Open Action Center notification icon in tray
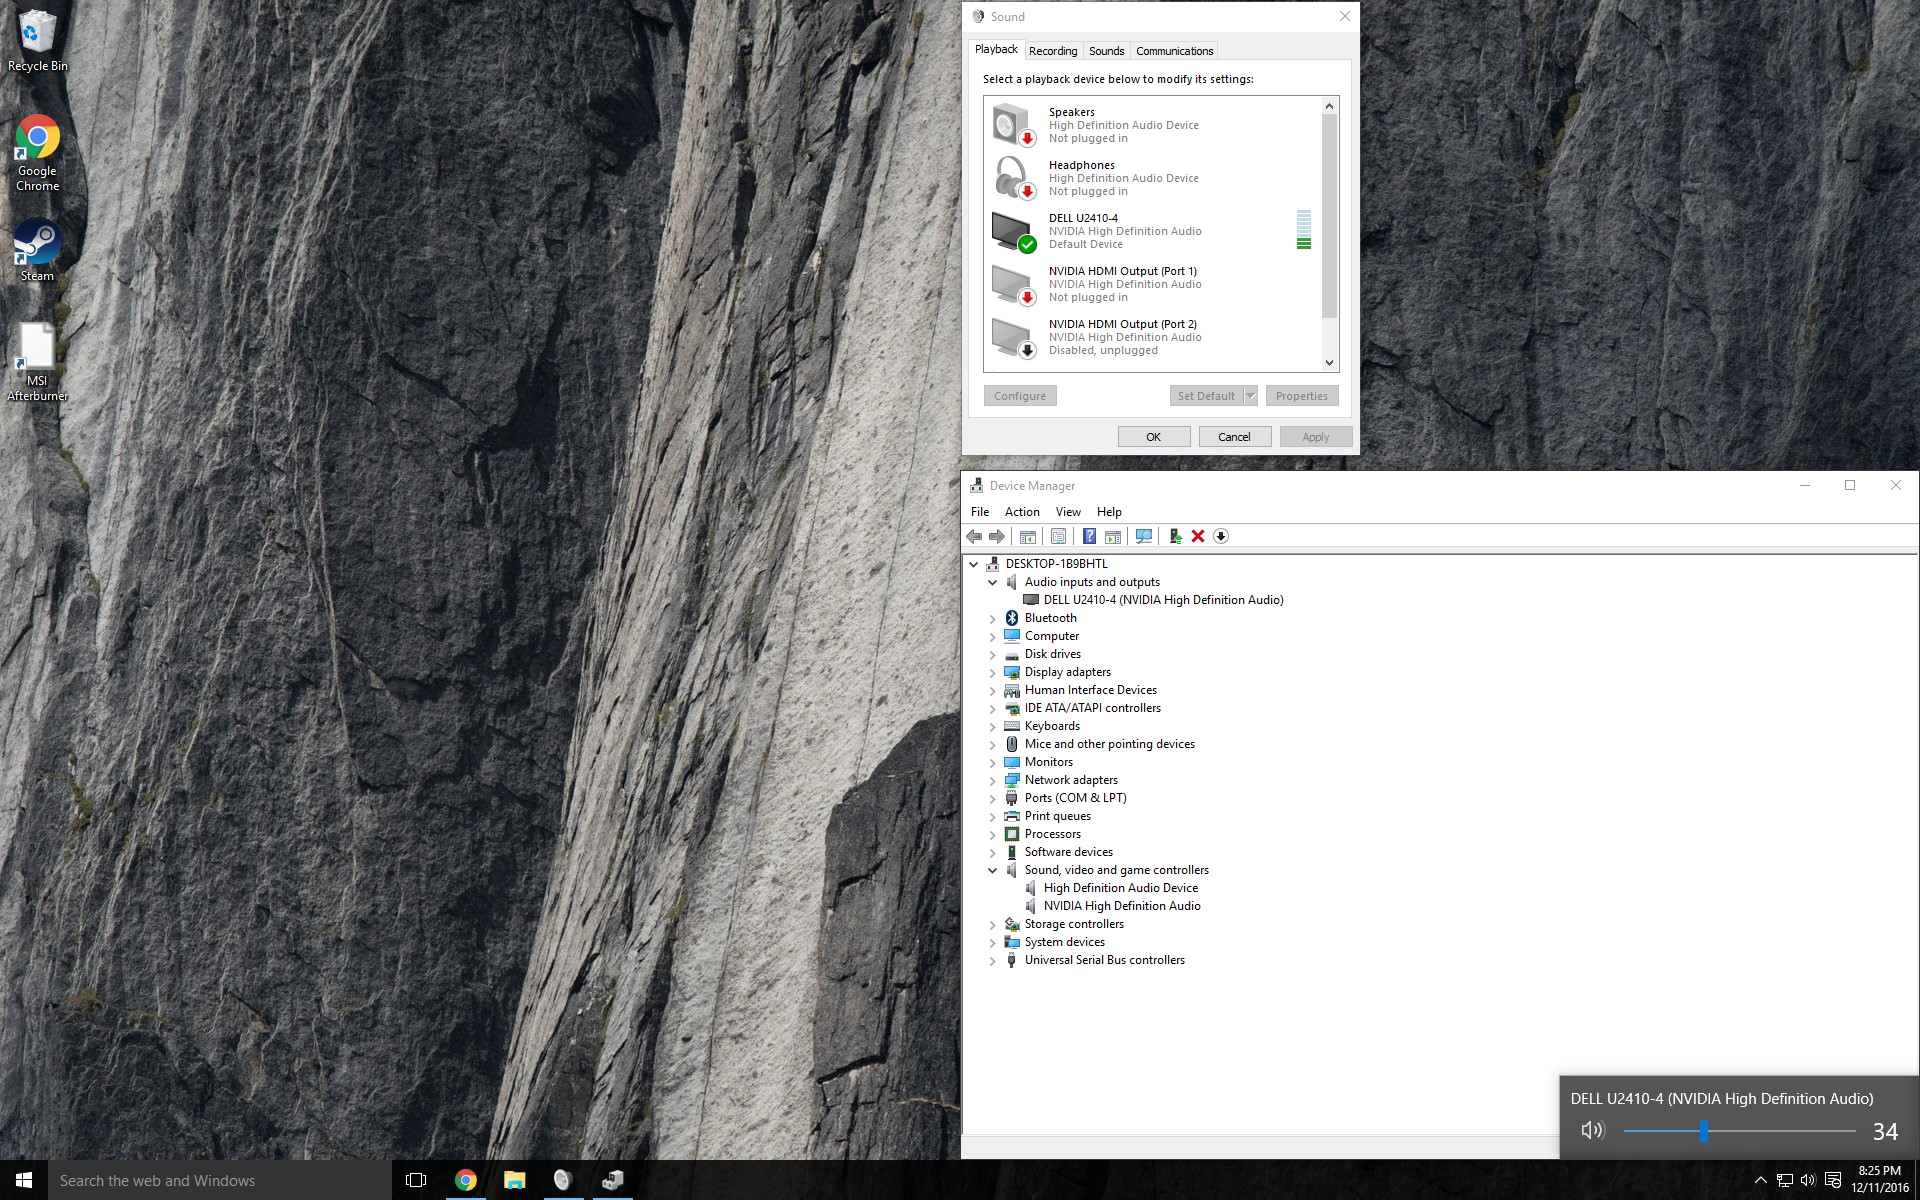 pyautogui.click(x=1833, y=1180)
